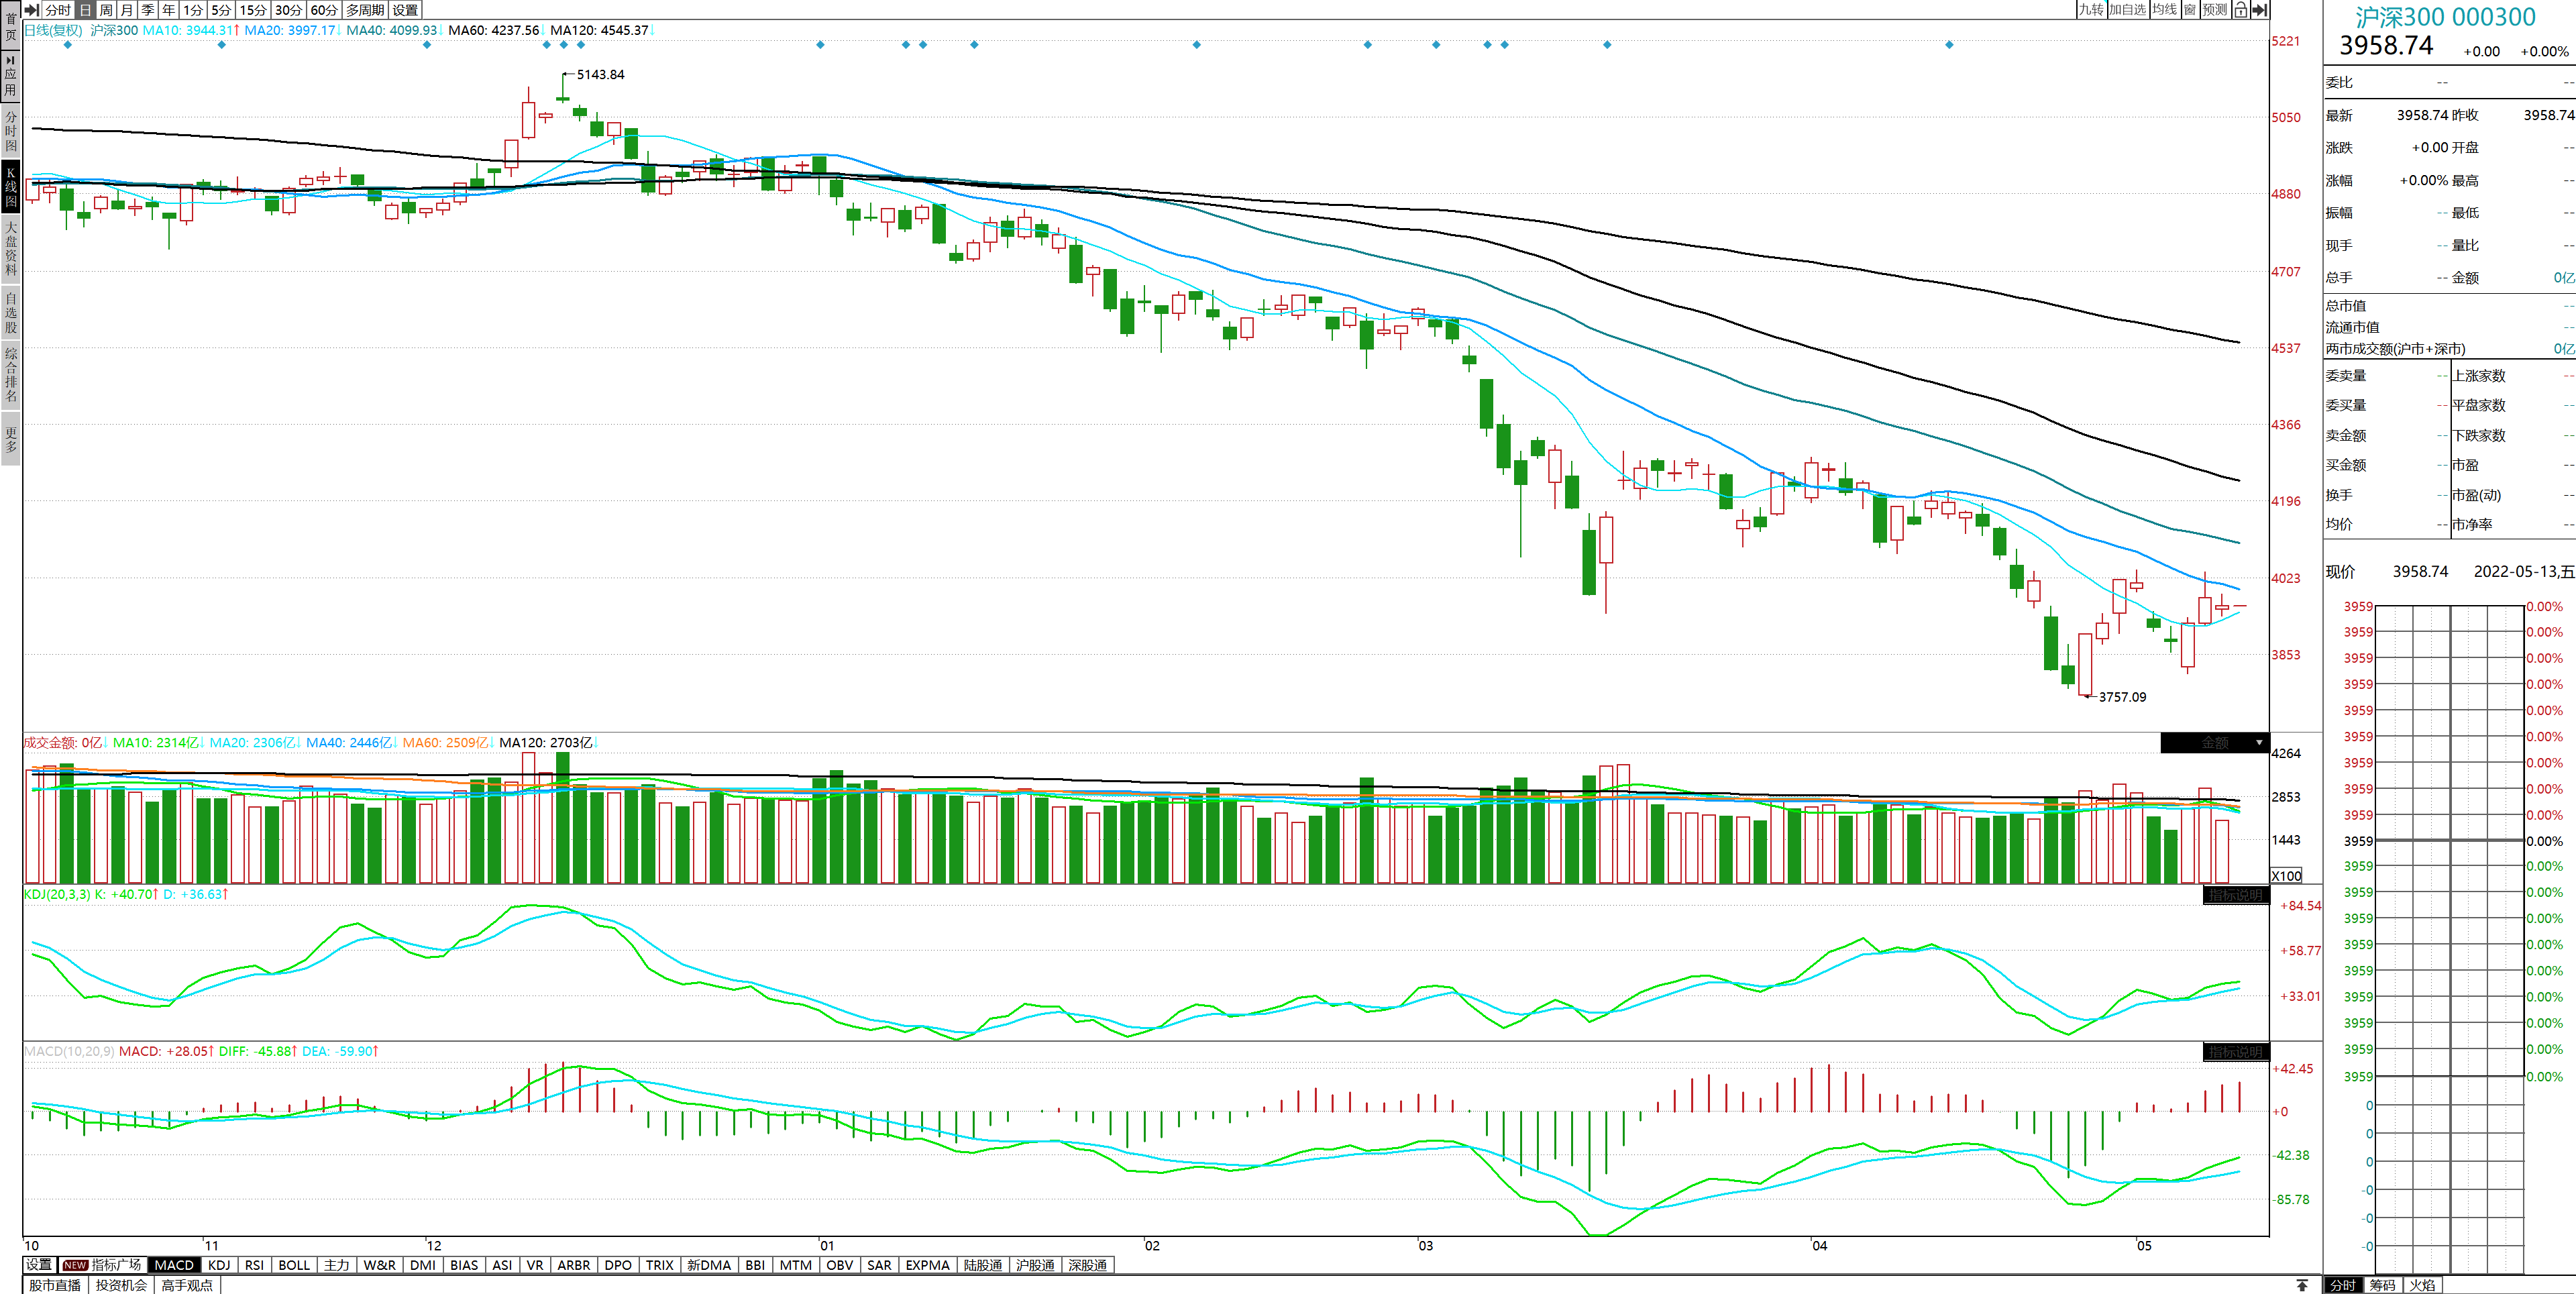Open the 多周期 multi-period selector
Image resolution: width=2576 pixels, height=1294 pixels.
(365, 10)
